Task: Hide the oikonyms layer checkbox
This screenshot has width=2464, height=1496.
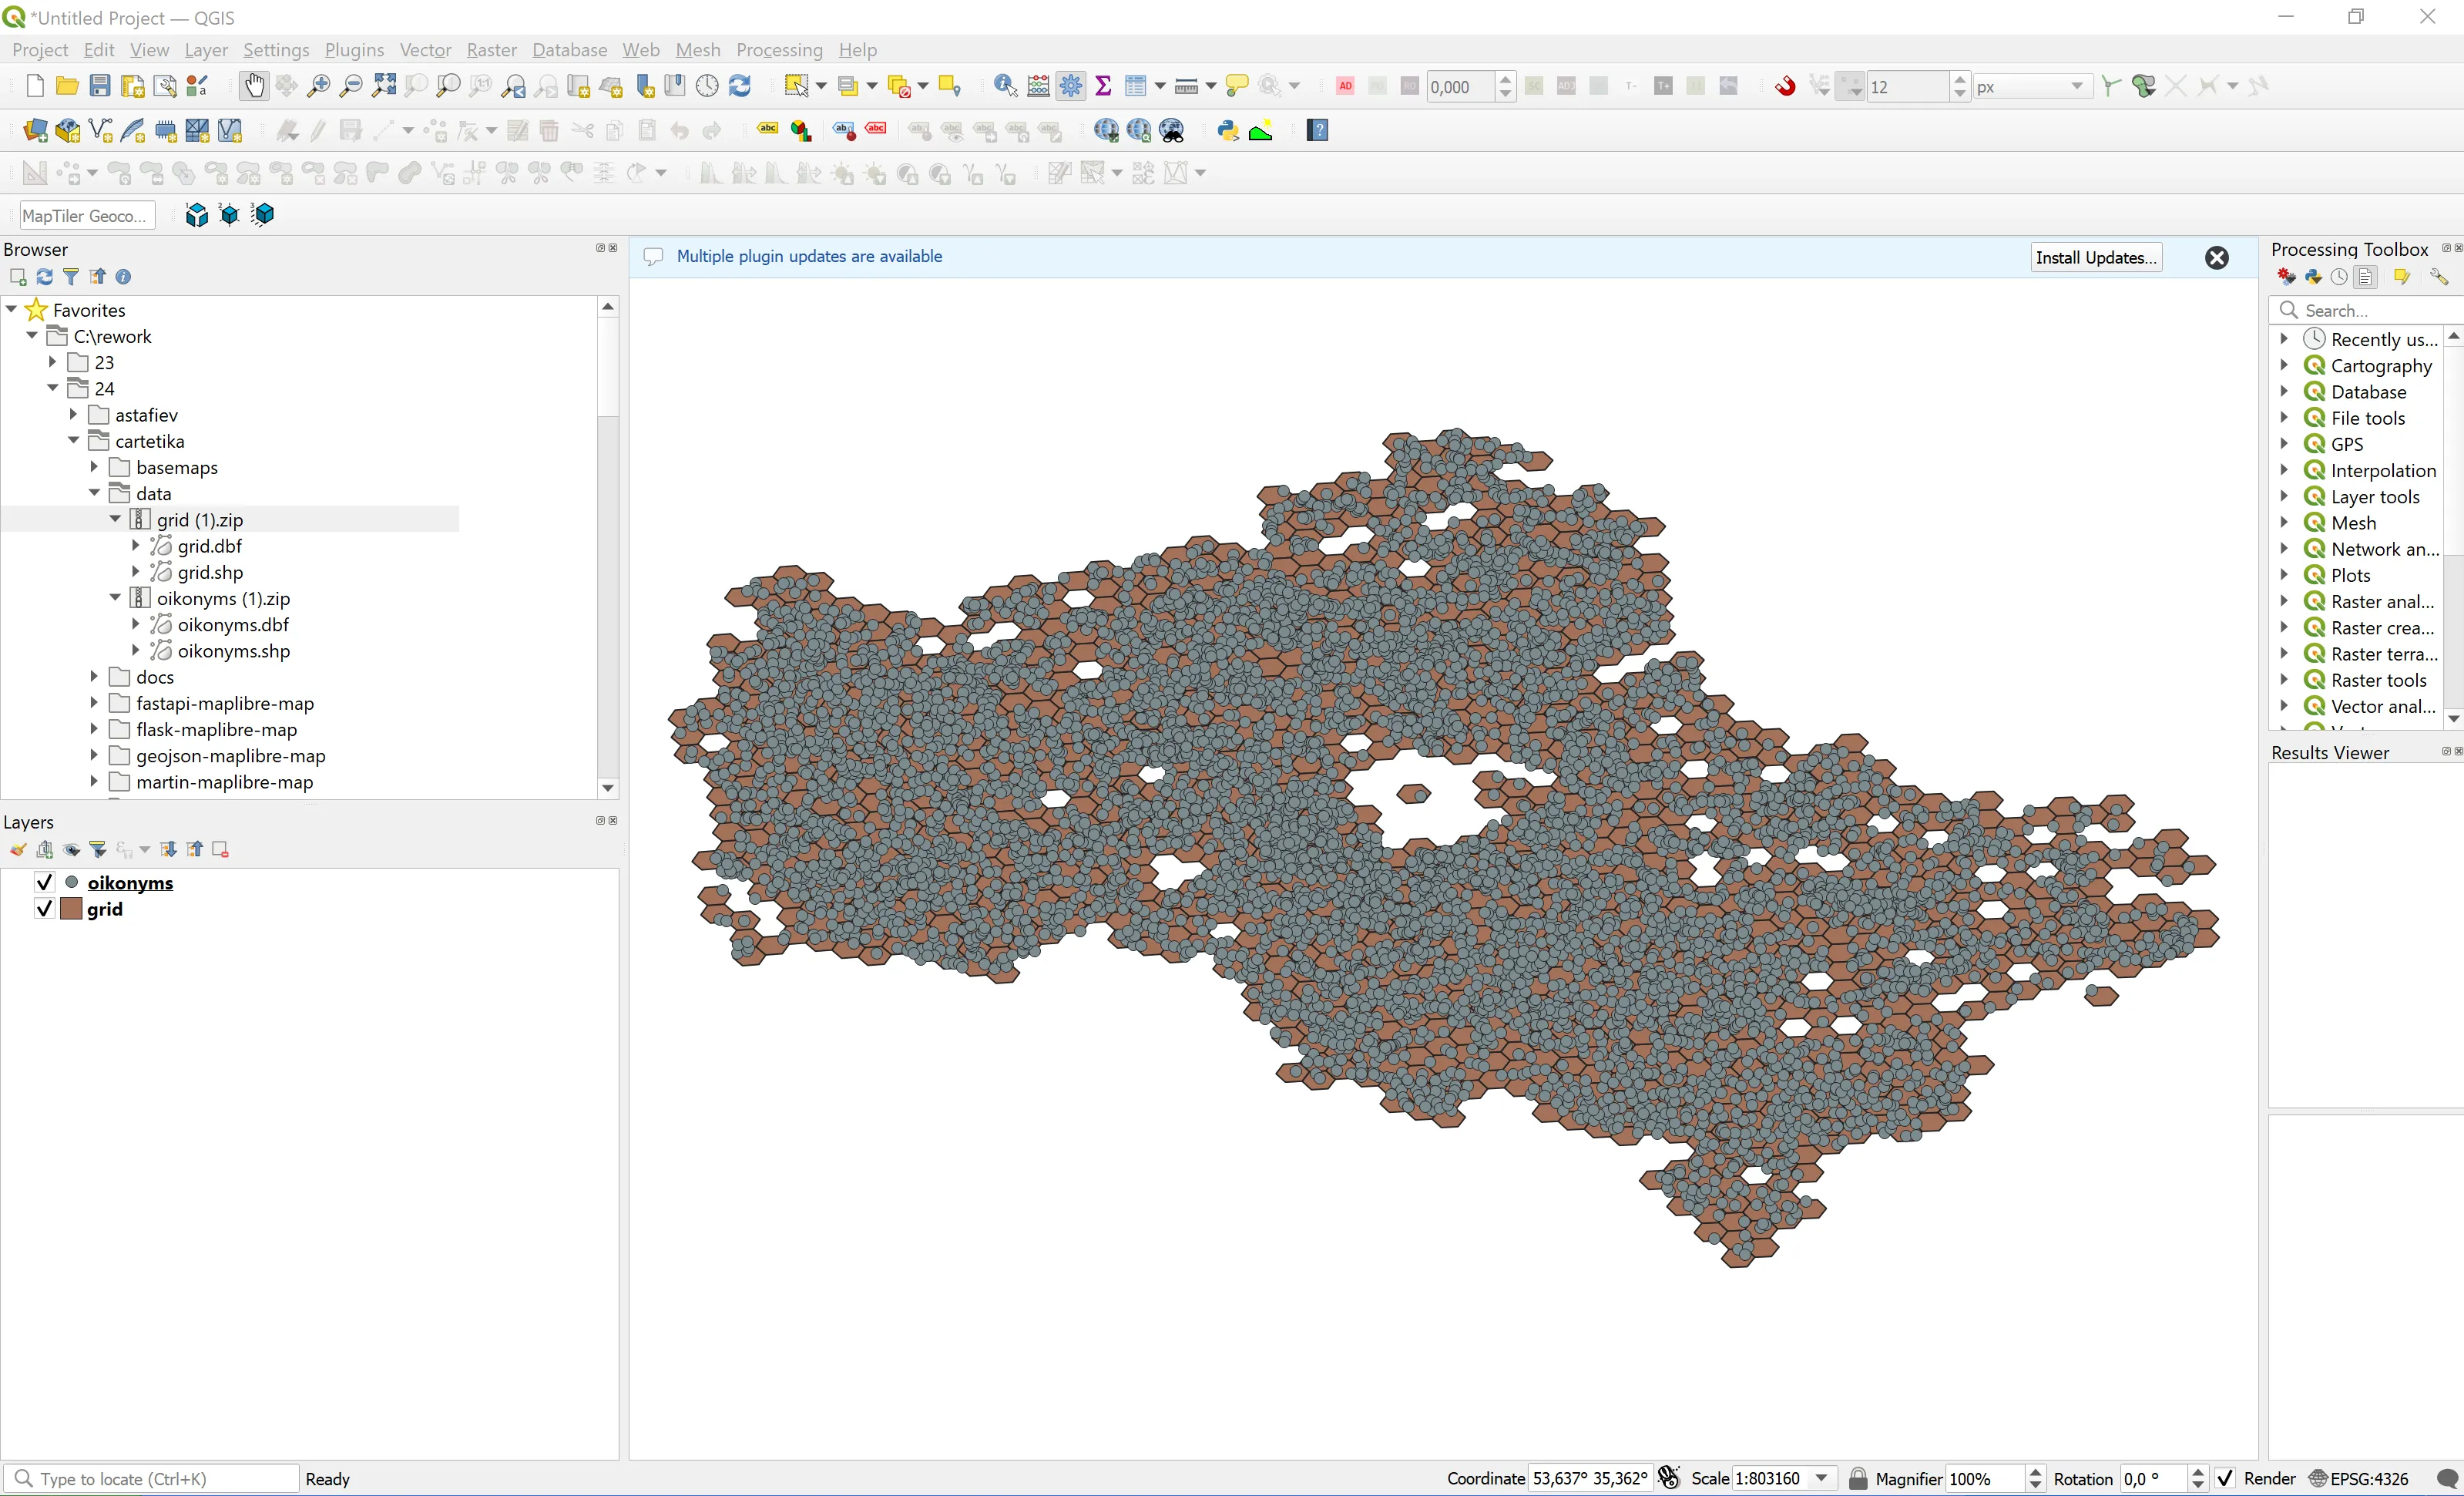Action: [44, 882]
